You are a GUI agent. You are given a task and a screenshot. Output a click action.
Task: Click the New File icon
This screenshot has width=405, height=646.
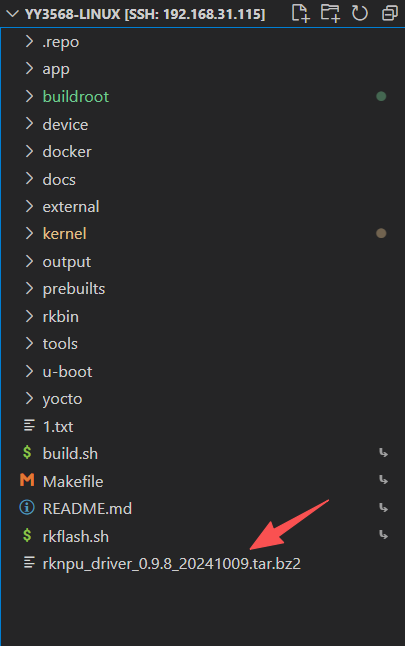[300, 14]
